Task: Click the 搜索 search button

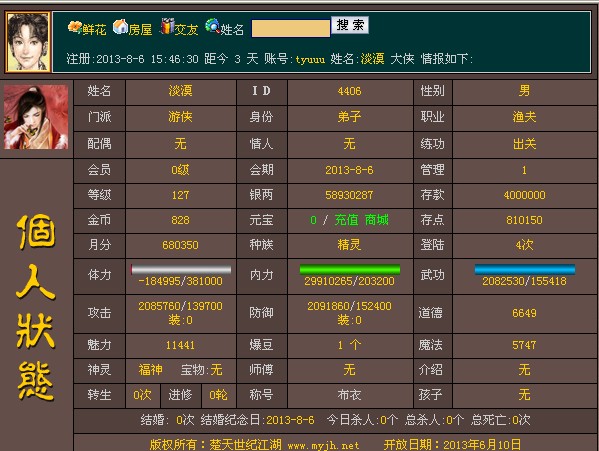Action: click(350, 25)
